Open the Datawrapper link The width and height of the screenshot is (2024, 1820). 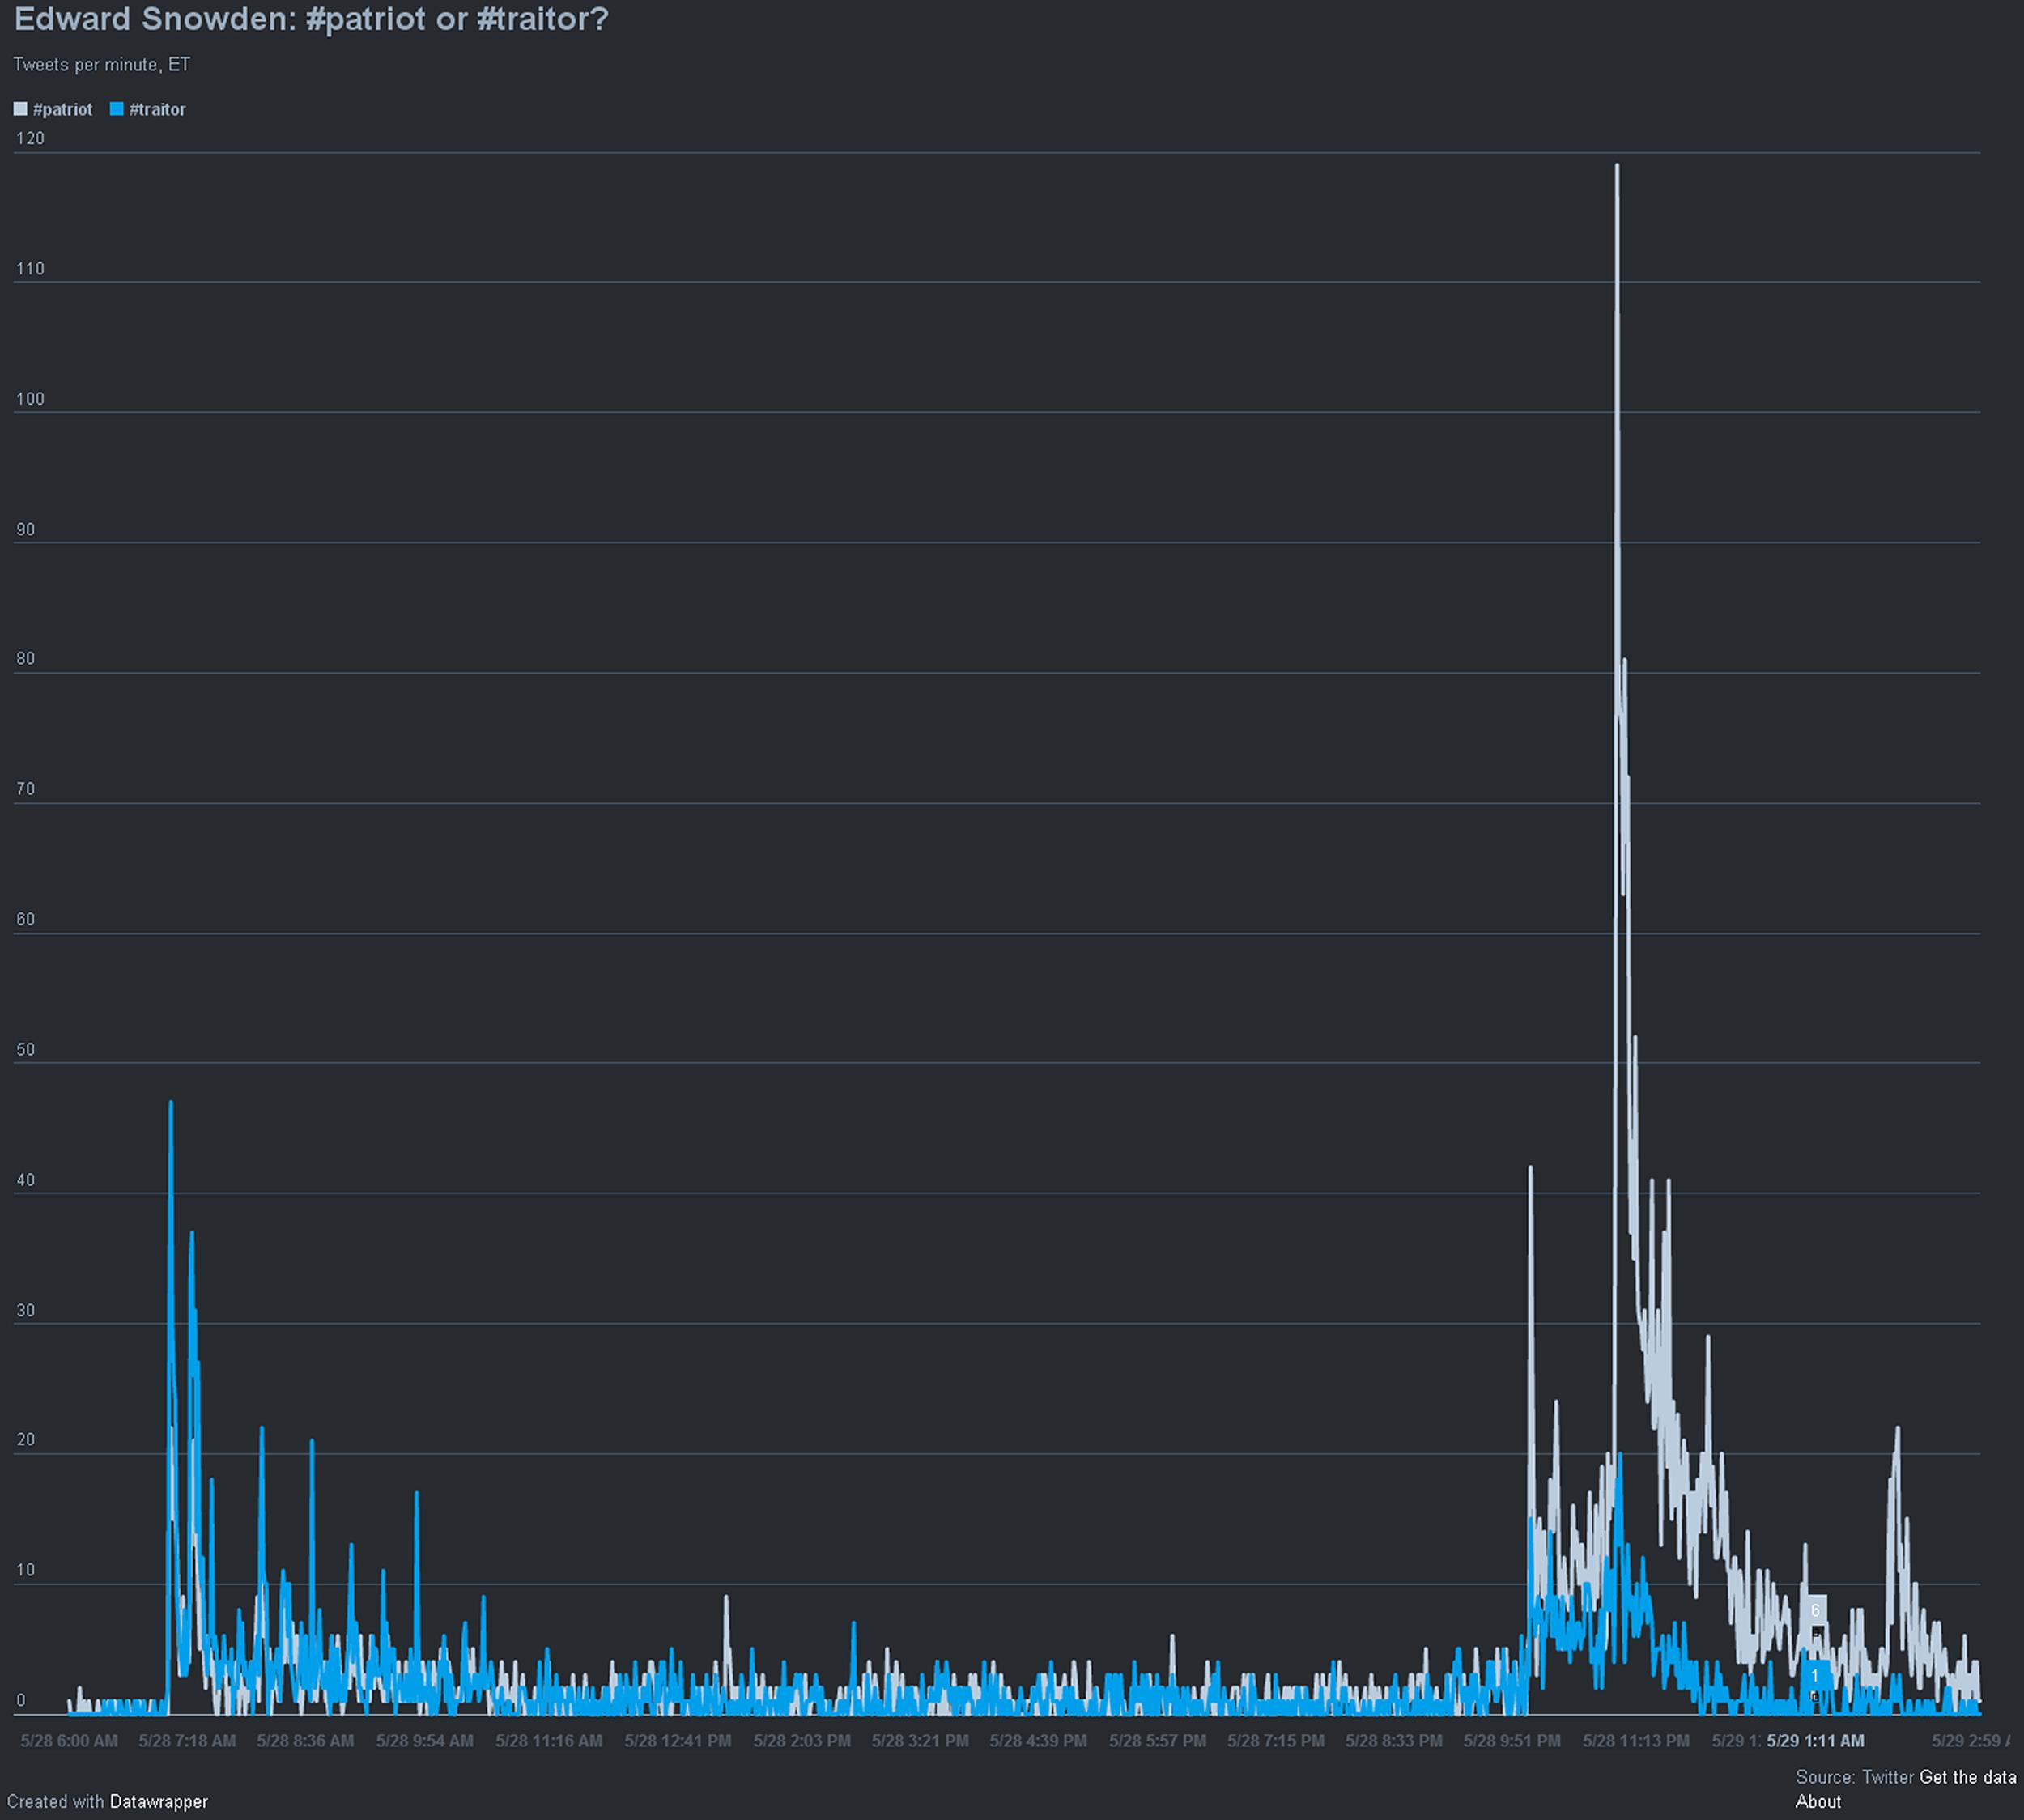158,1801
